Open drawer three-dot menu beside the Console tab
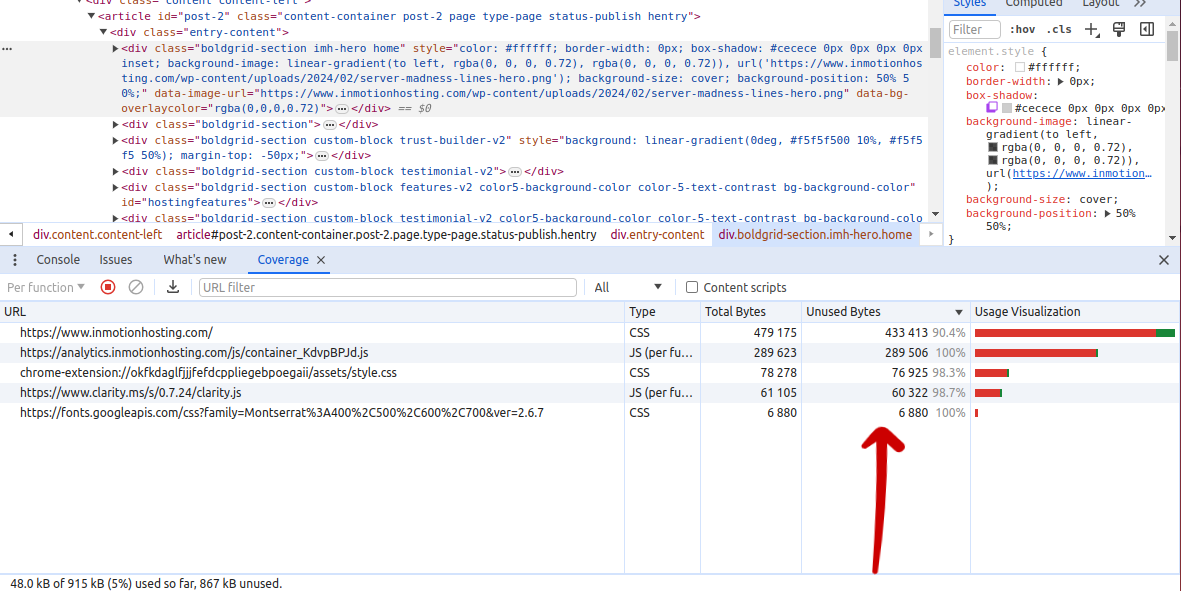 (x=14, y=260)
